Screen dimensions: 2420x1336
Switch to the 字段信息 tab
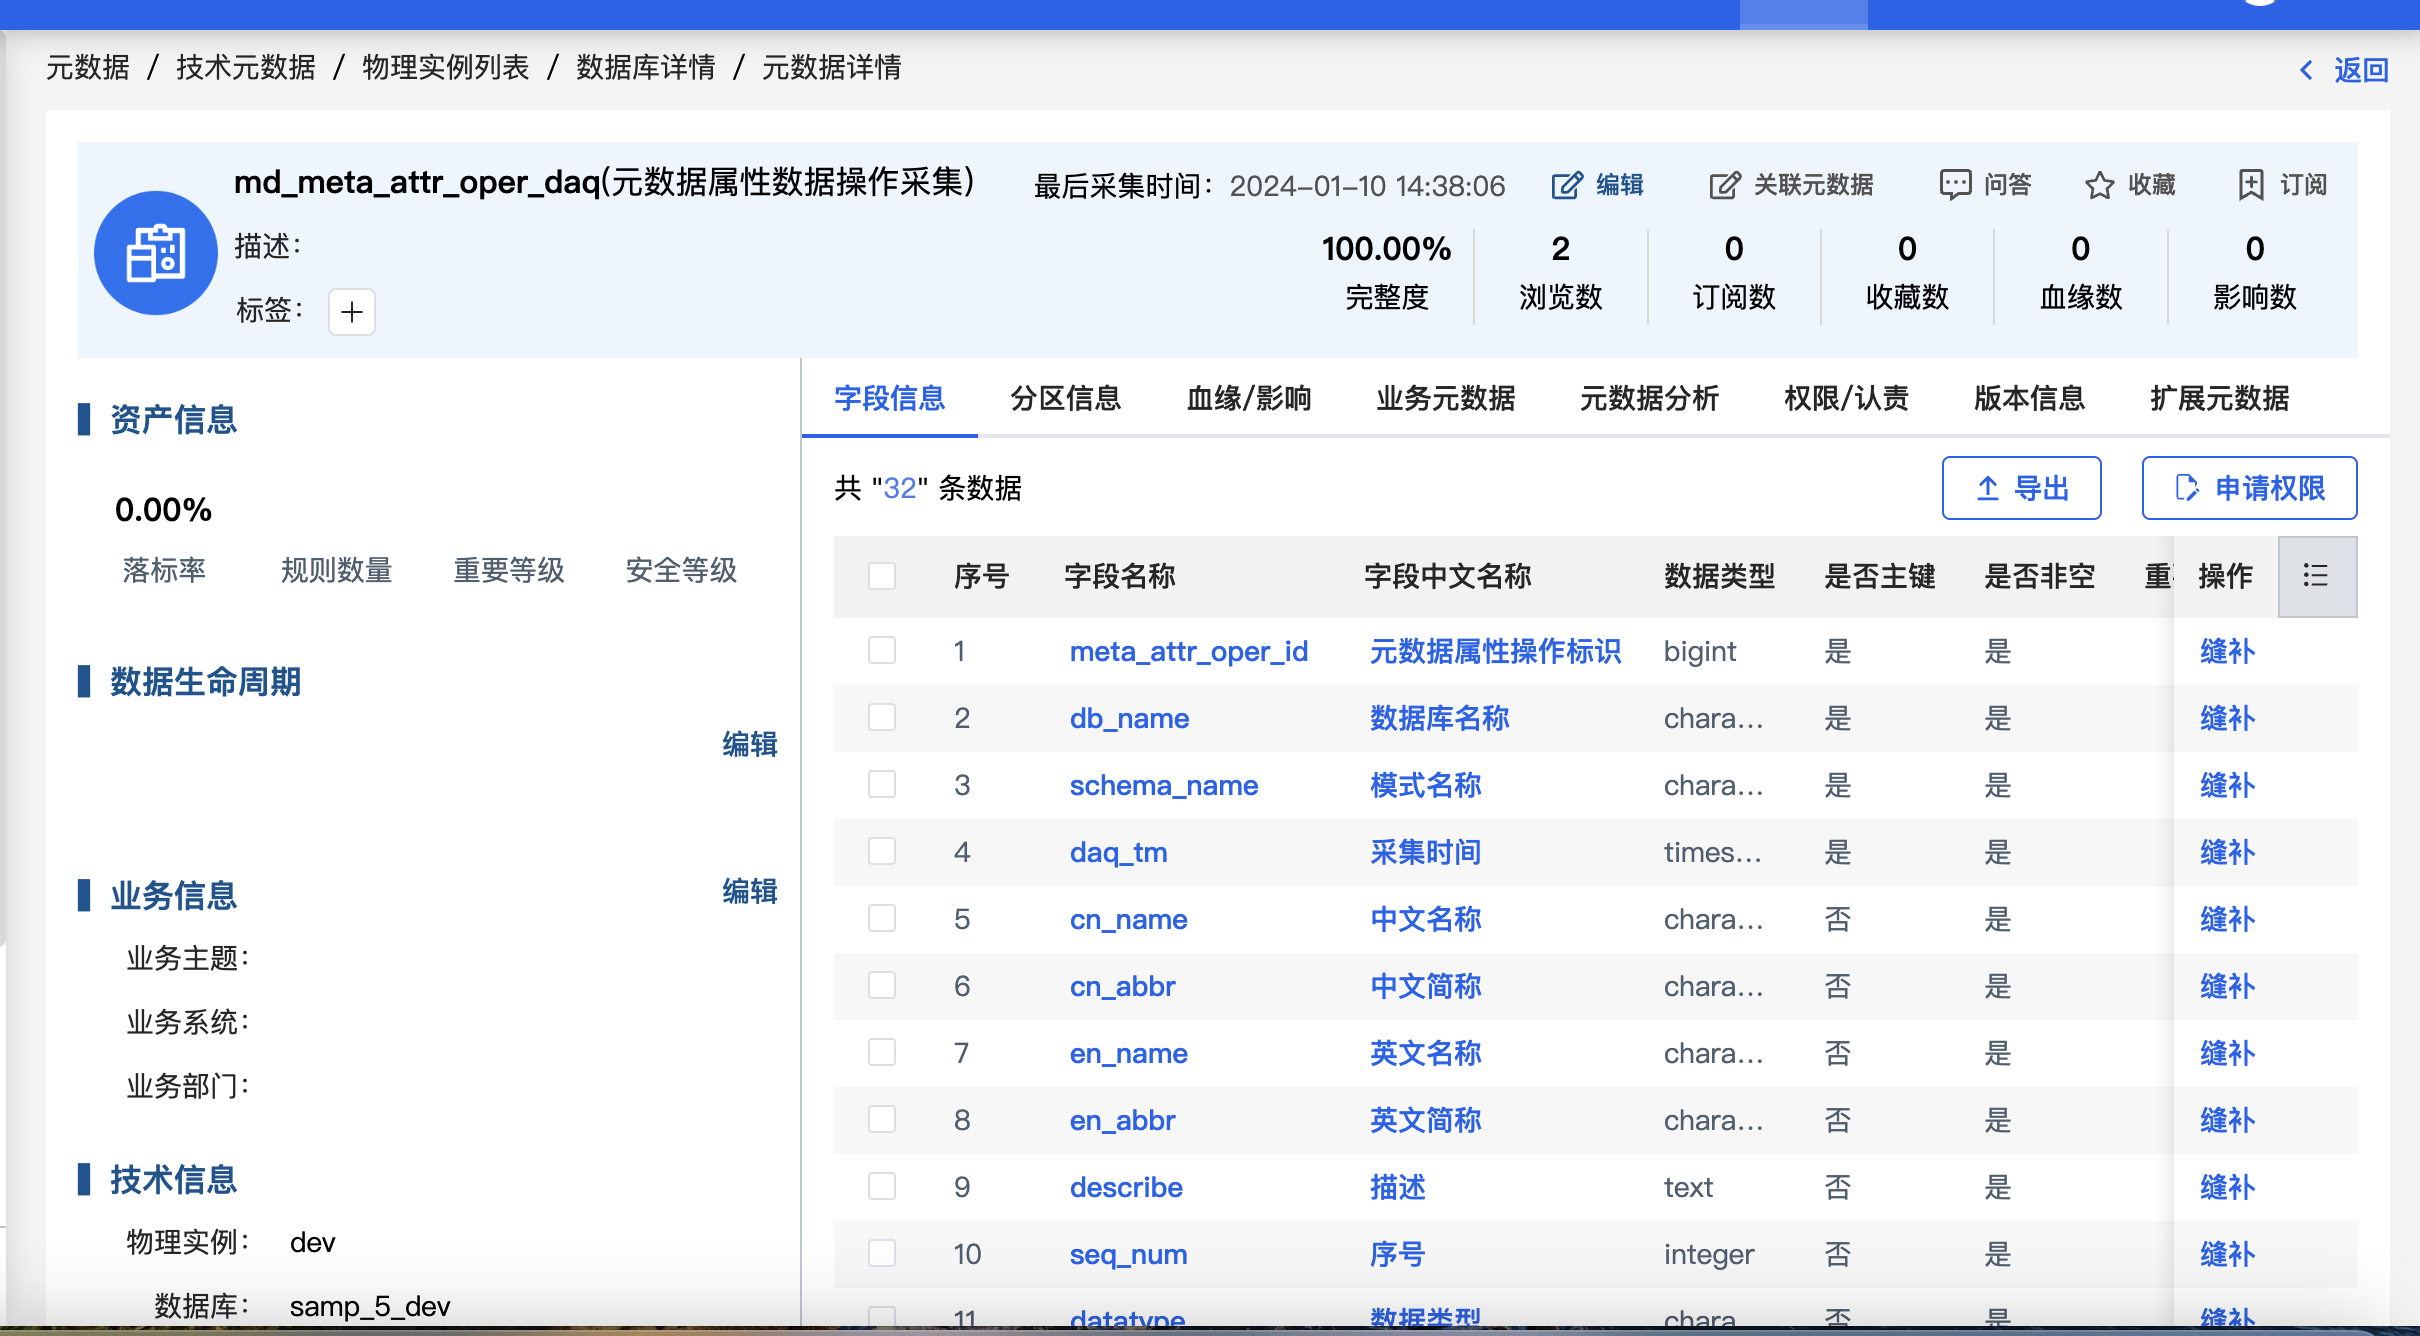pyautogui.click(x=889, y=398)
